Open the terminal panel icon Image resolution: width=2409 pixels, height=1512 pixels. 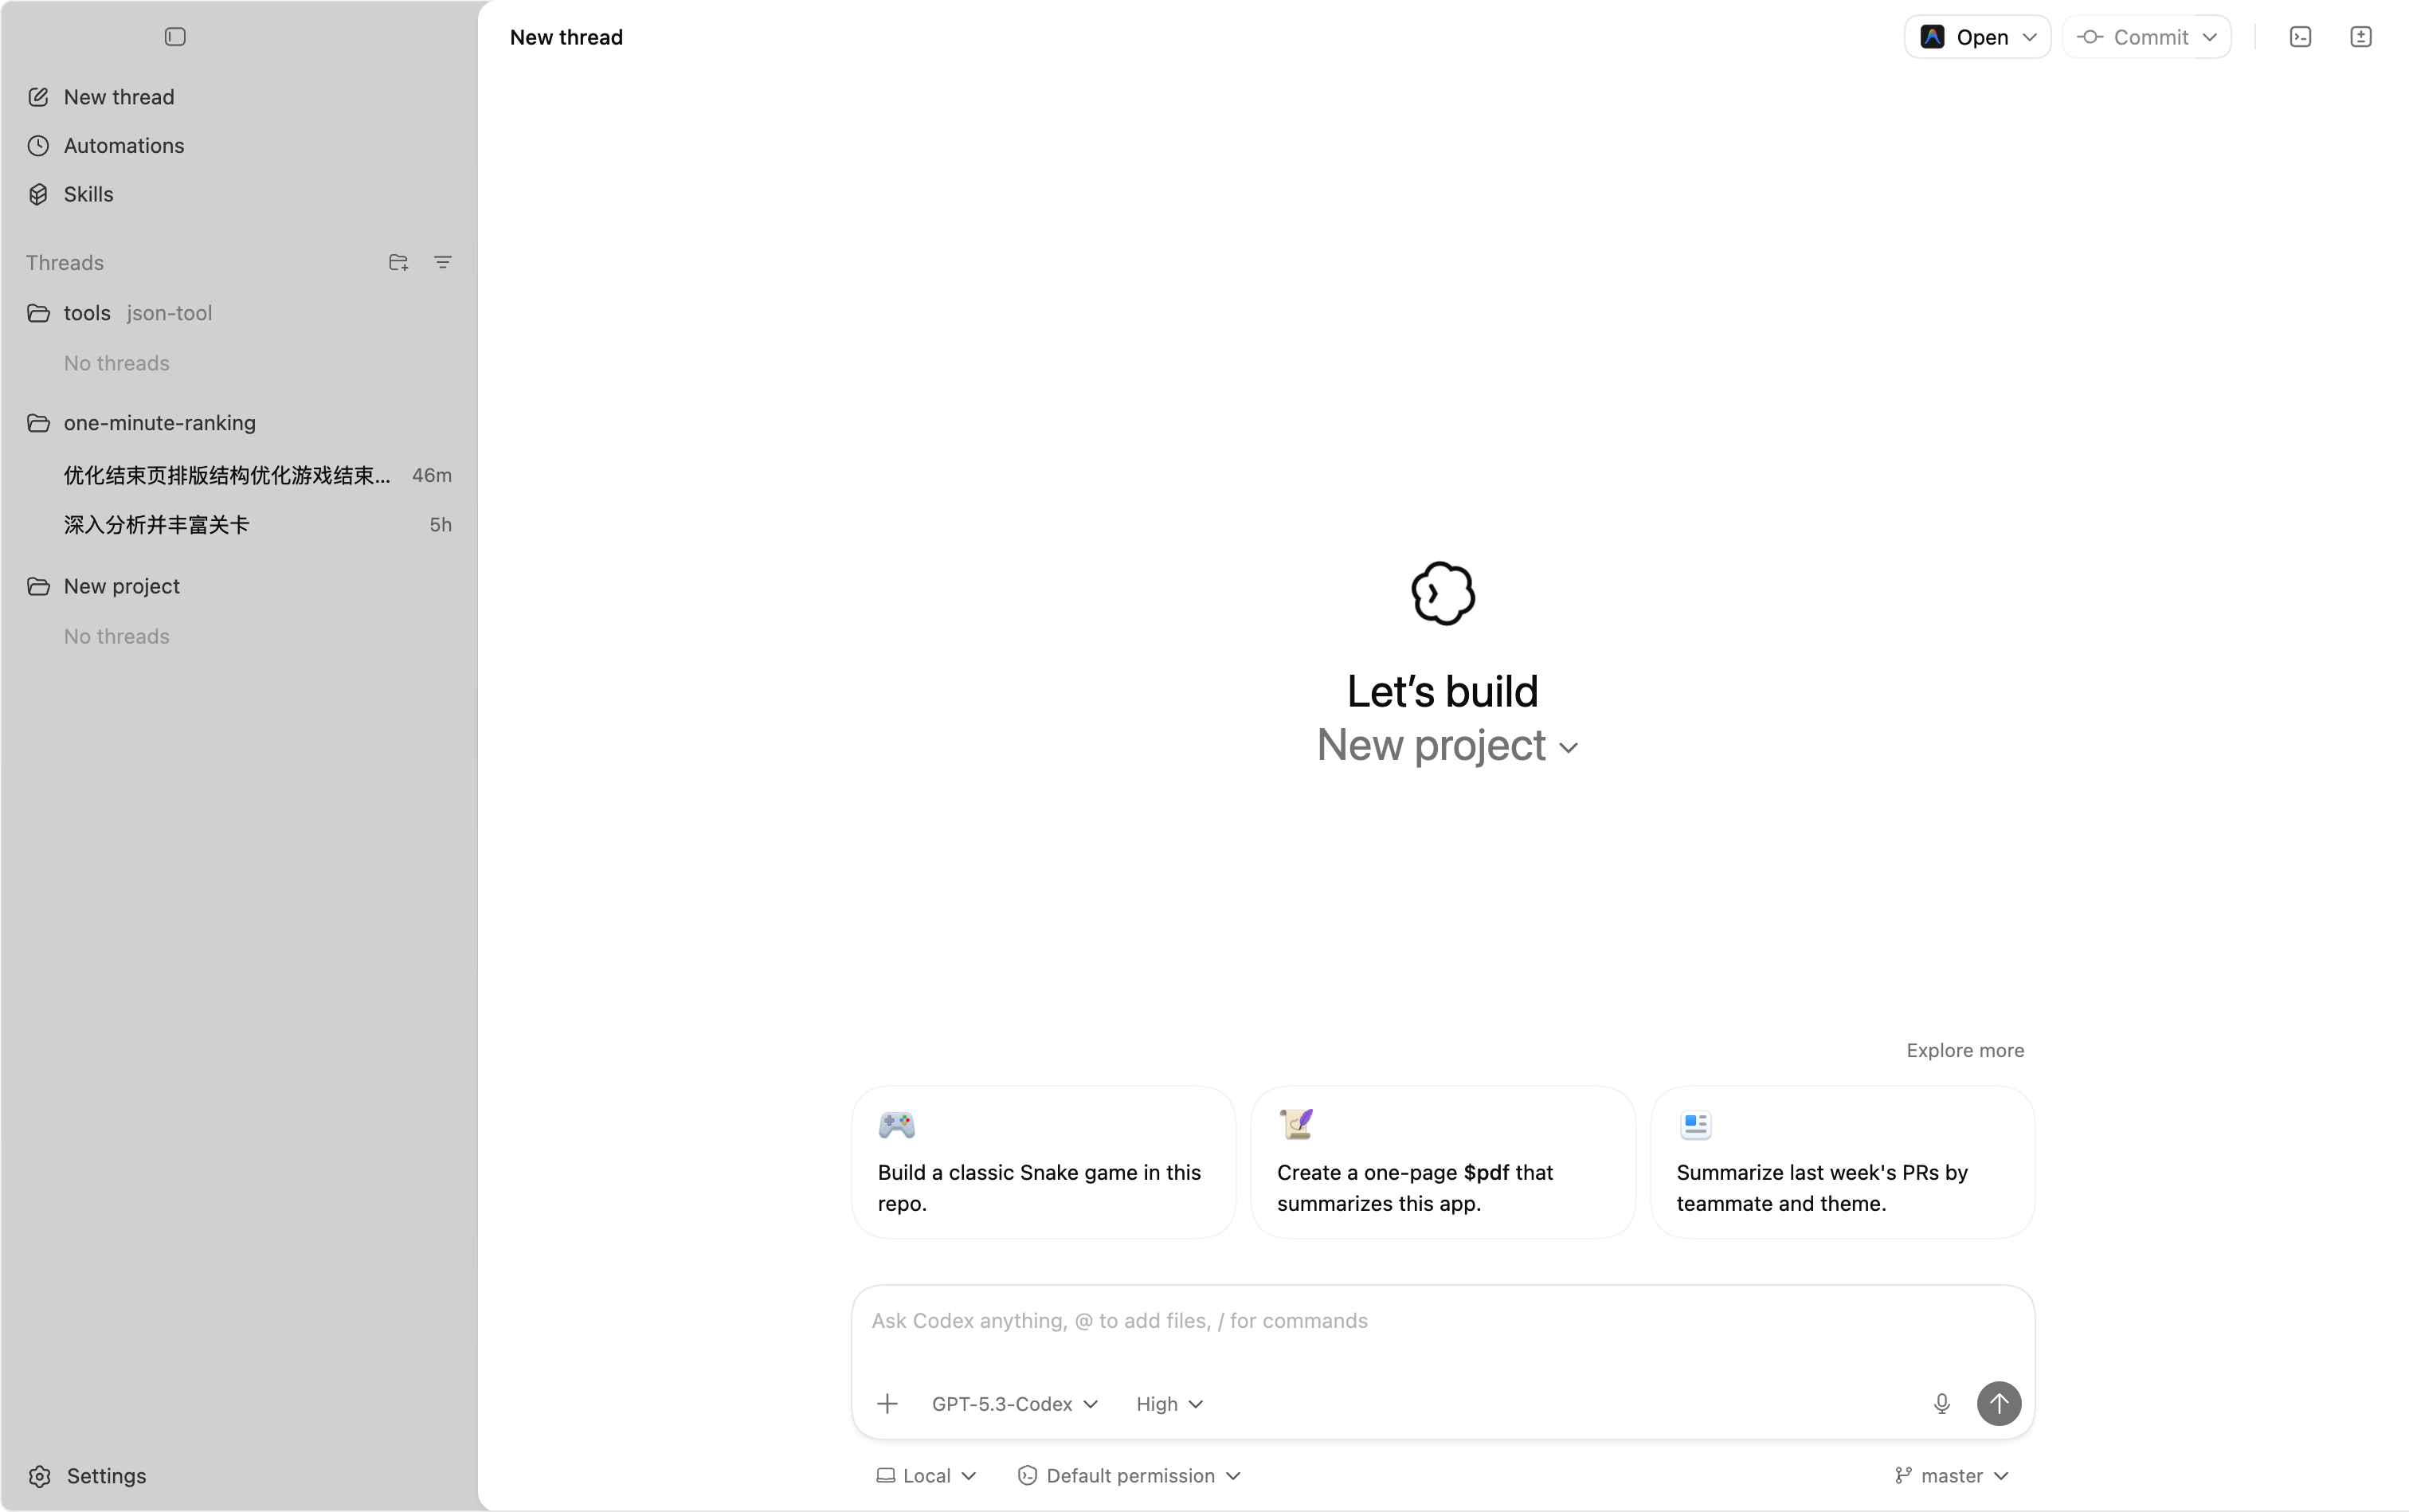(x=2300, y=37)
